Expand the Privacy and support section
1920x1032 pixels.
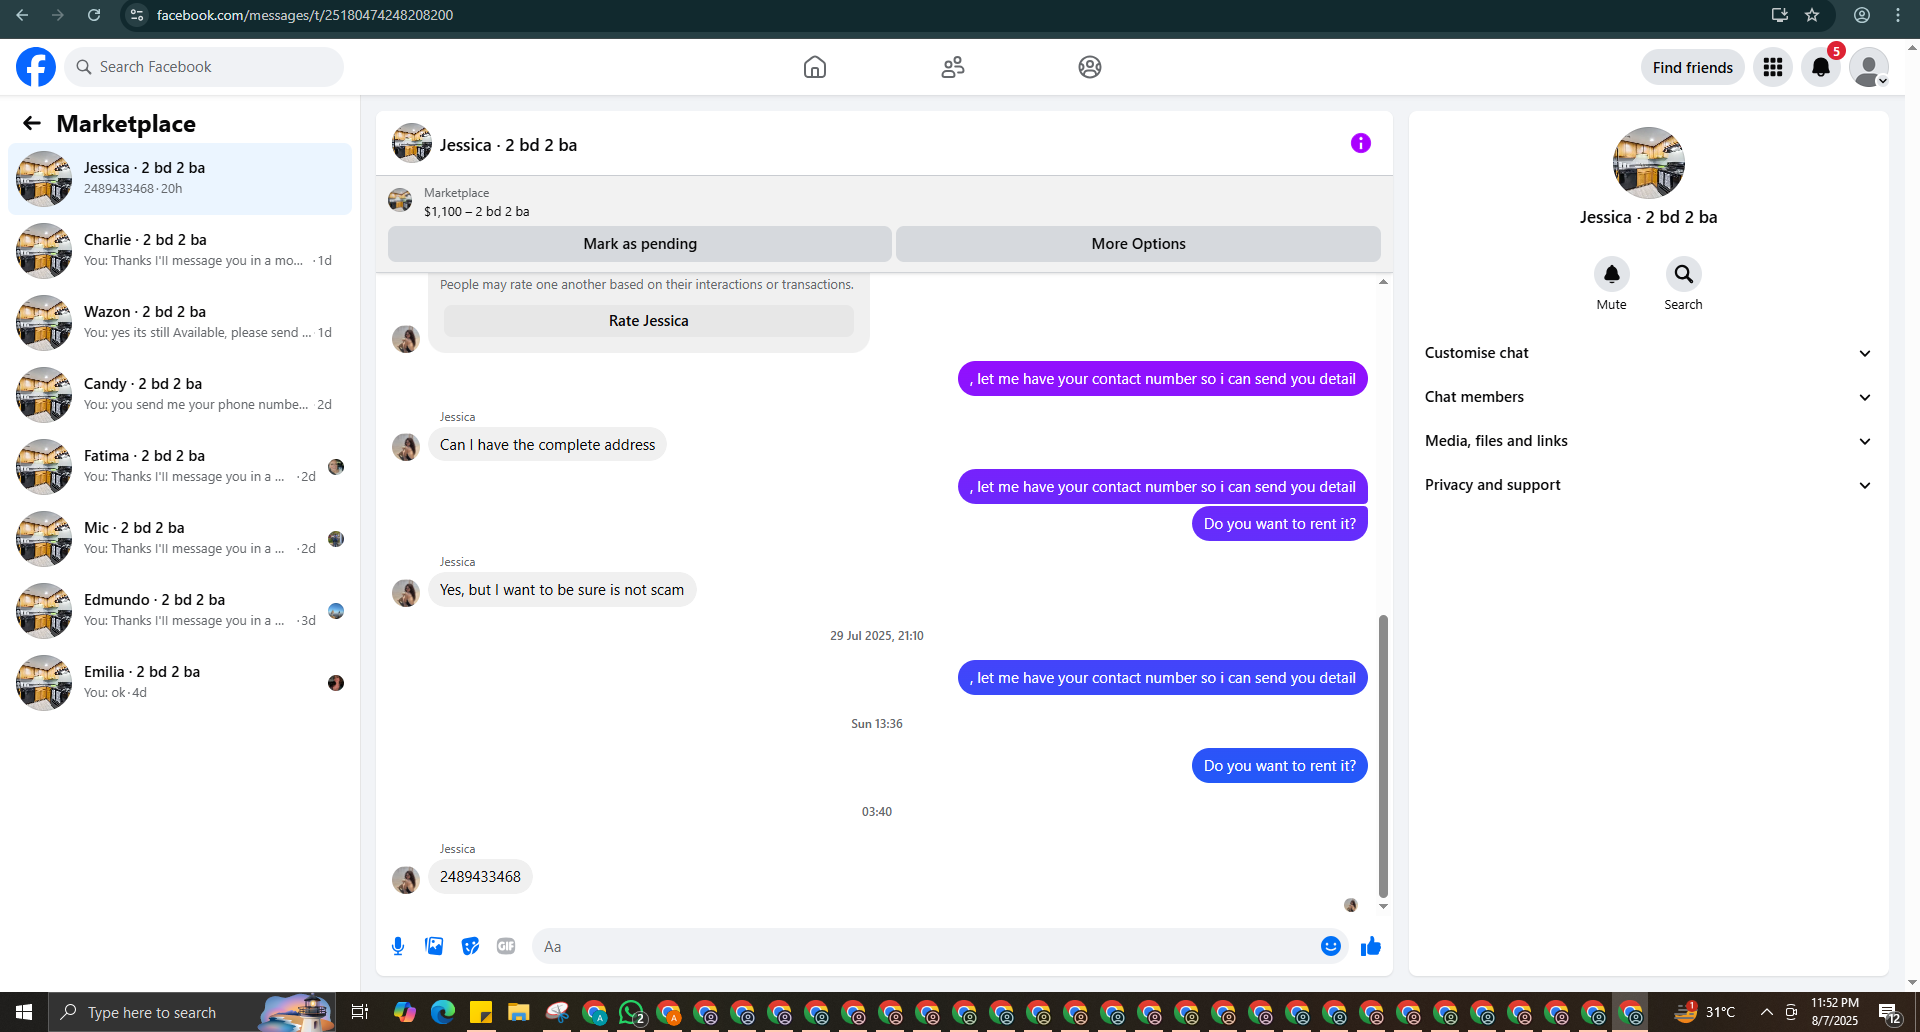1648,485
